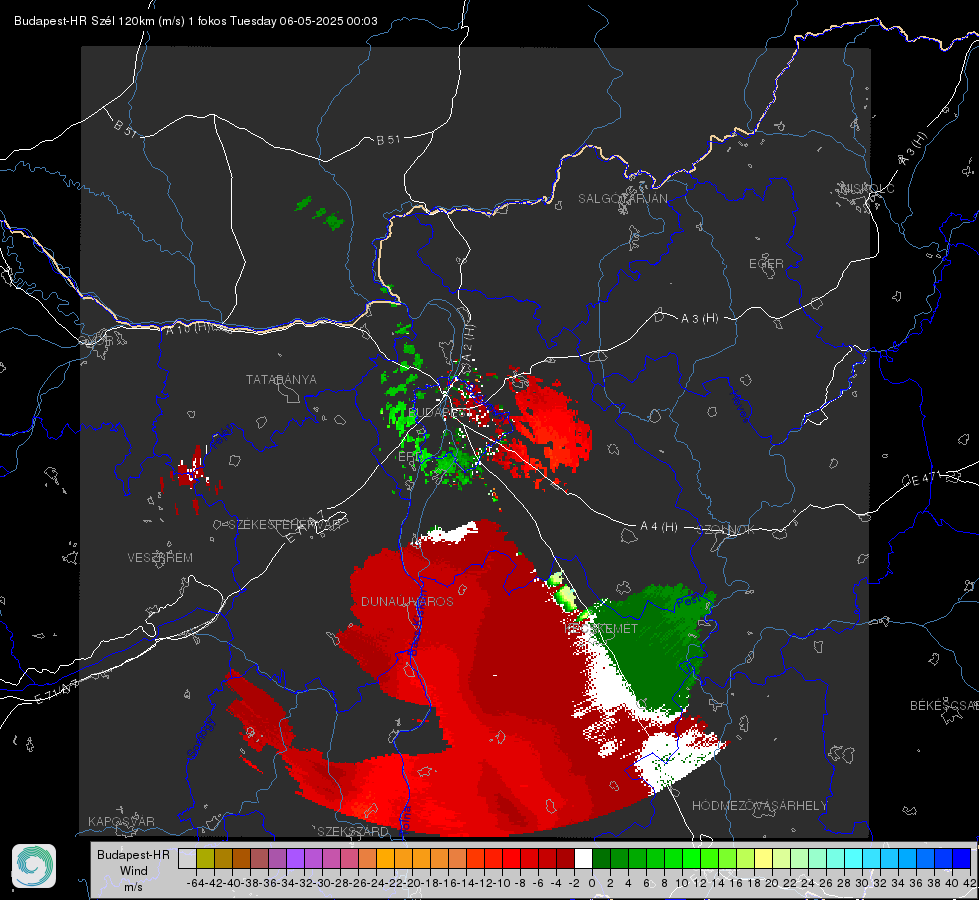Click the KECSKEMET city label
This screenshot has height=900, width=979.
click(602, 628)
